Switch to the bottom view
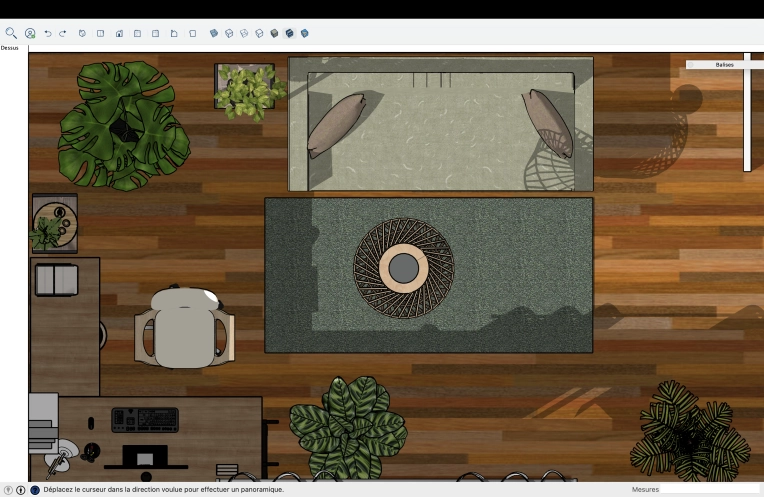 tap(192, 34)
